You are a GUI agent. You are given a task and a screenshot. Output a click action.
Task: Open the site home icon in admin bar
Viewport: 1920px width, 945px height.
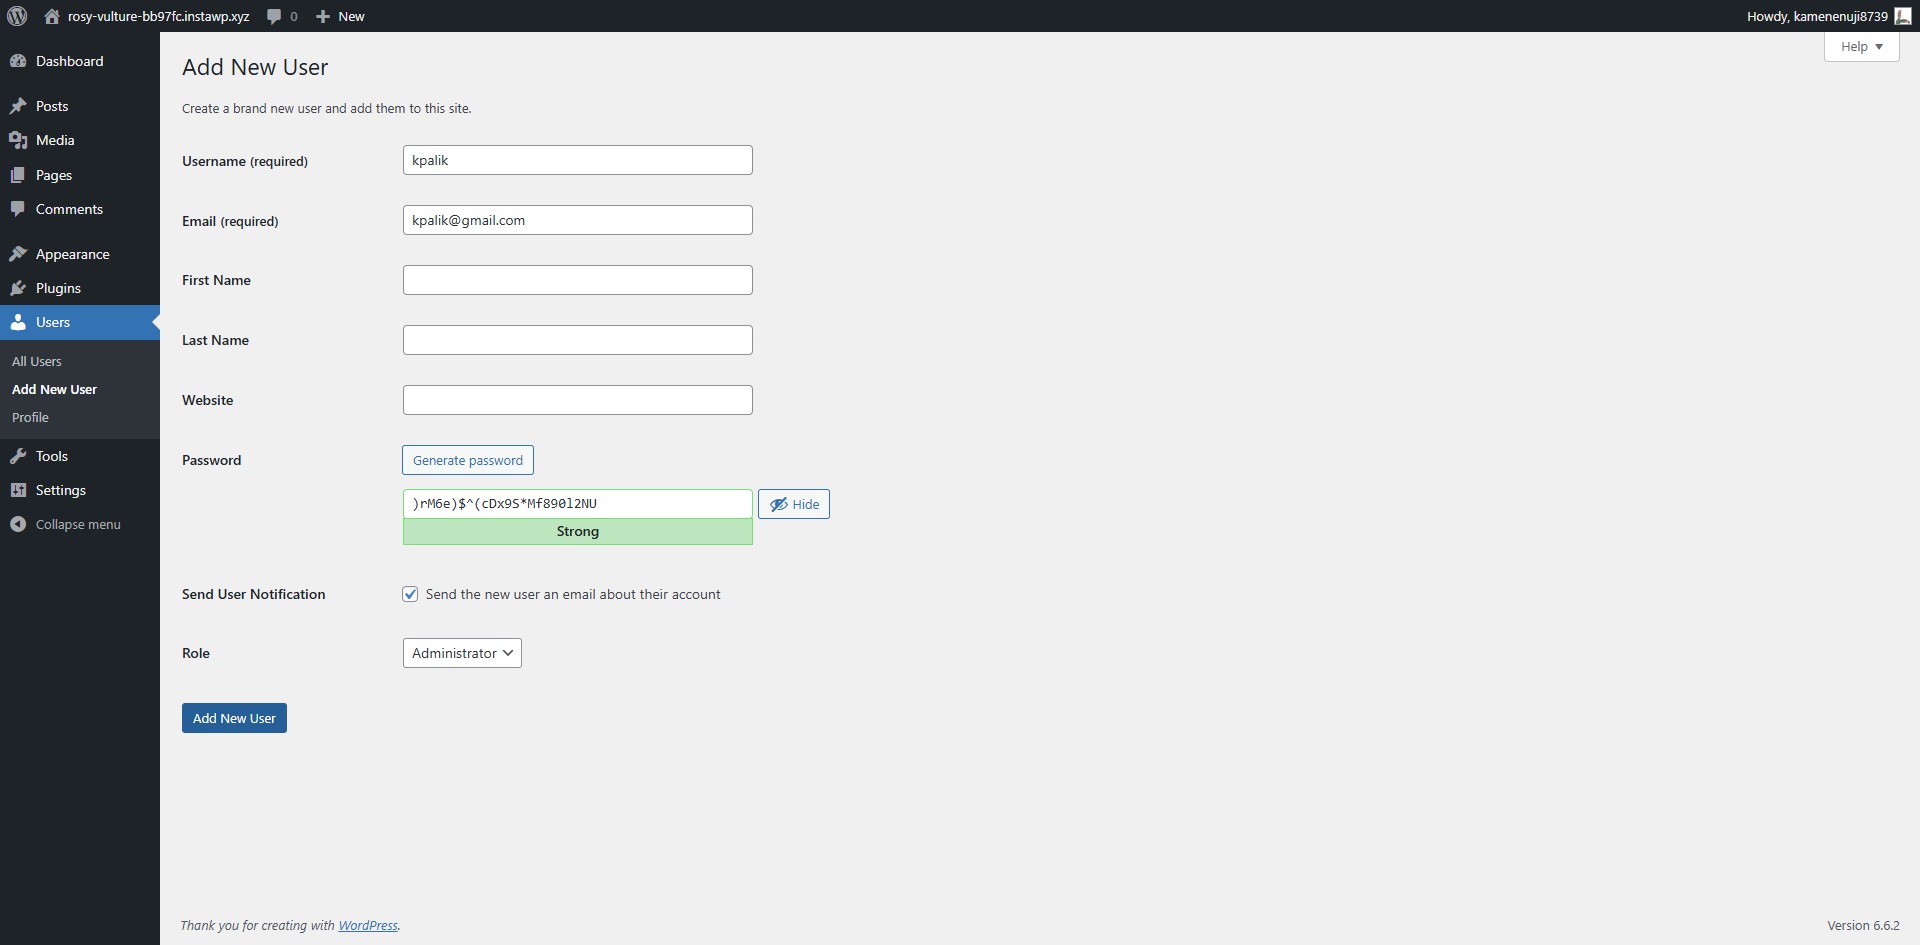pyautogui.click(x=52, y=16)
